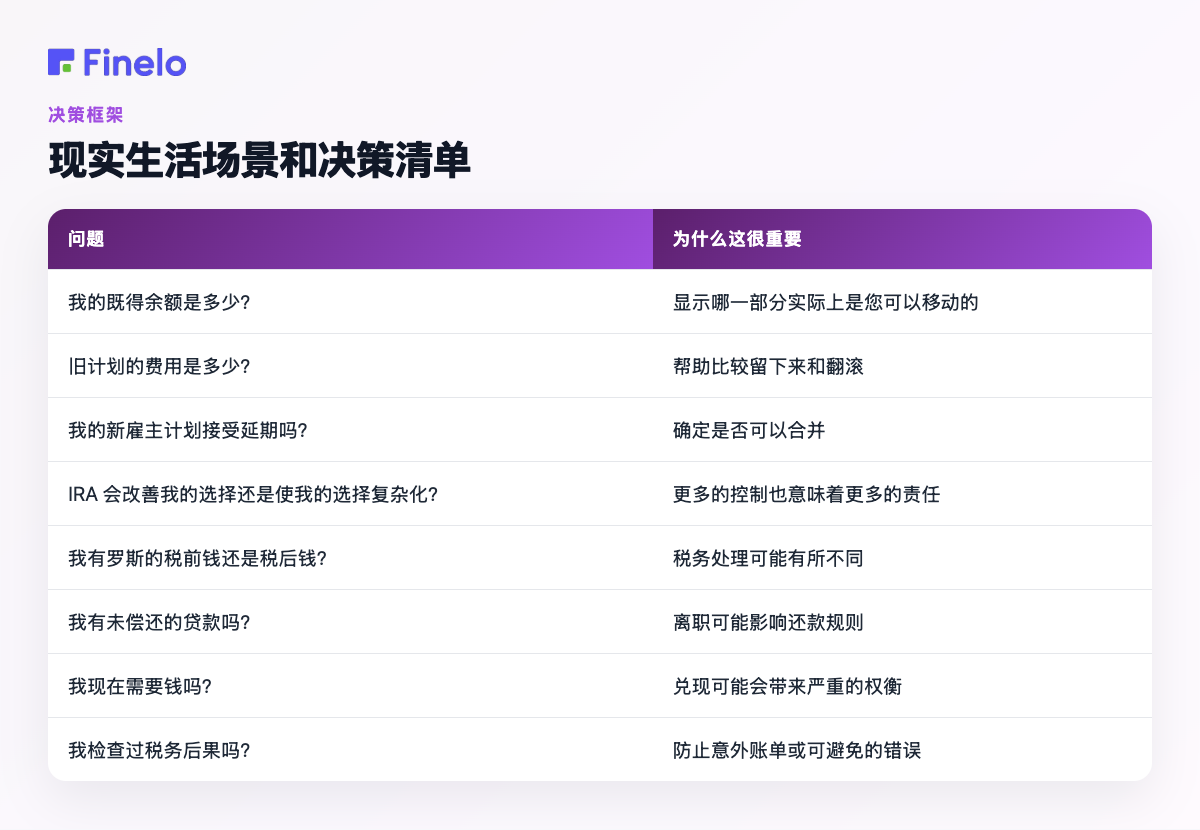Click the heading 现实生活场景和决策清单
Screen dimensions: 1200x830
[x=259, y=161]
